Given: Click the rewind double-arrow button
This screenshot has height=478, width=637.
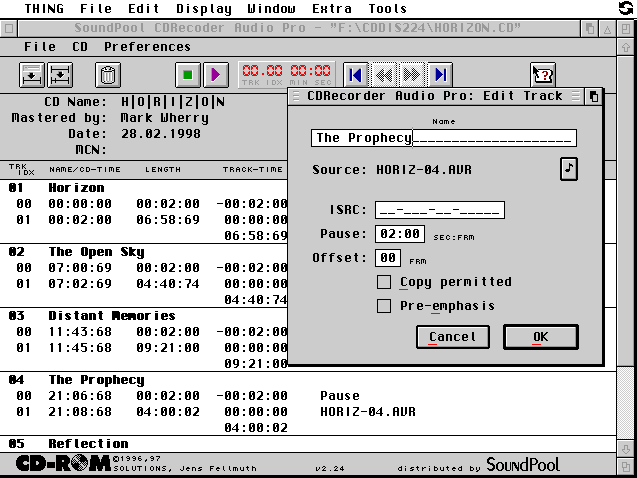Looking at the screenshot, I should (x=384, y=75).
